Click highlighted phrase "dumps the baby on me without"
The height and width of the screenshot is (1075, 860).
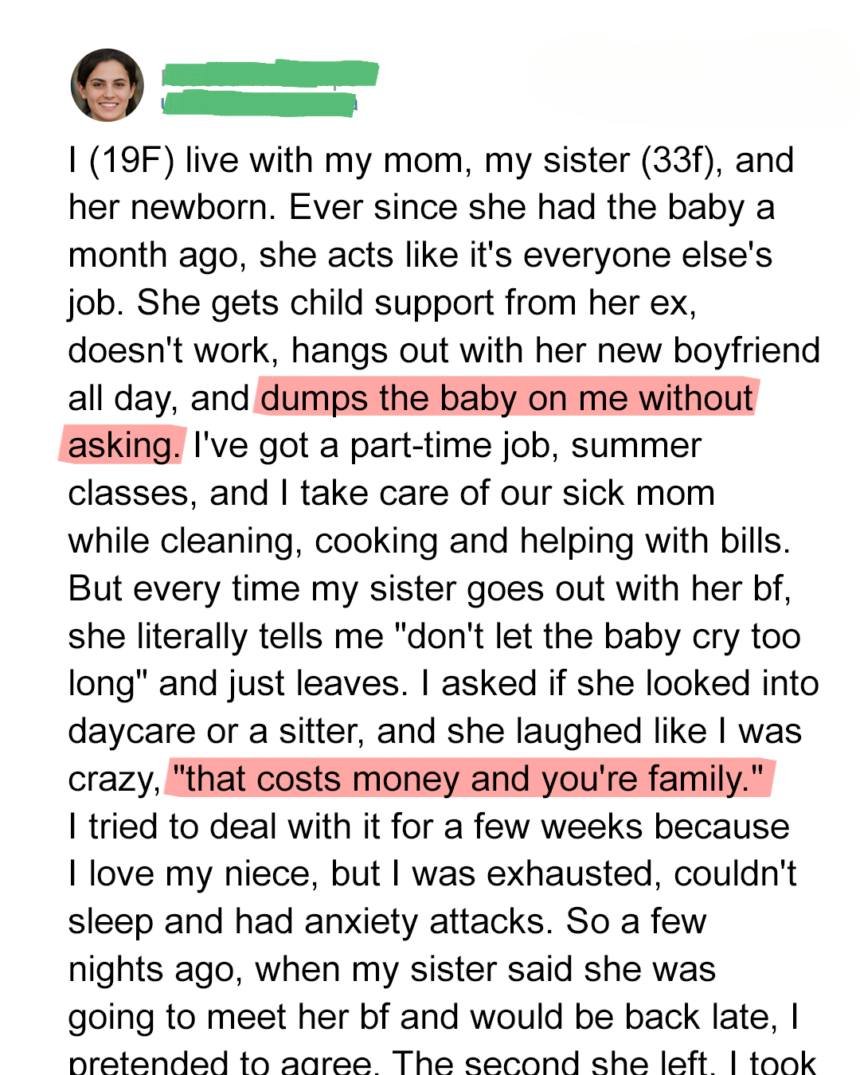507,398
